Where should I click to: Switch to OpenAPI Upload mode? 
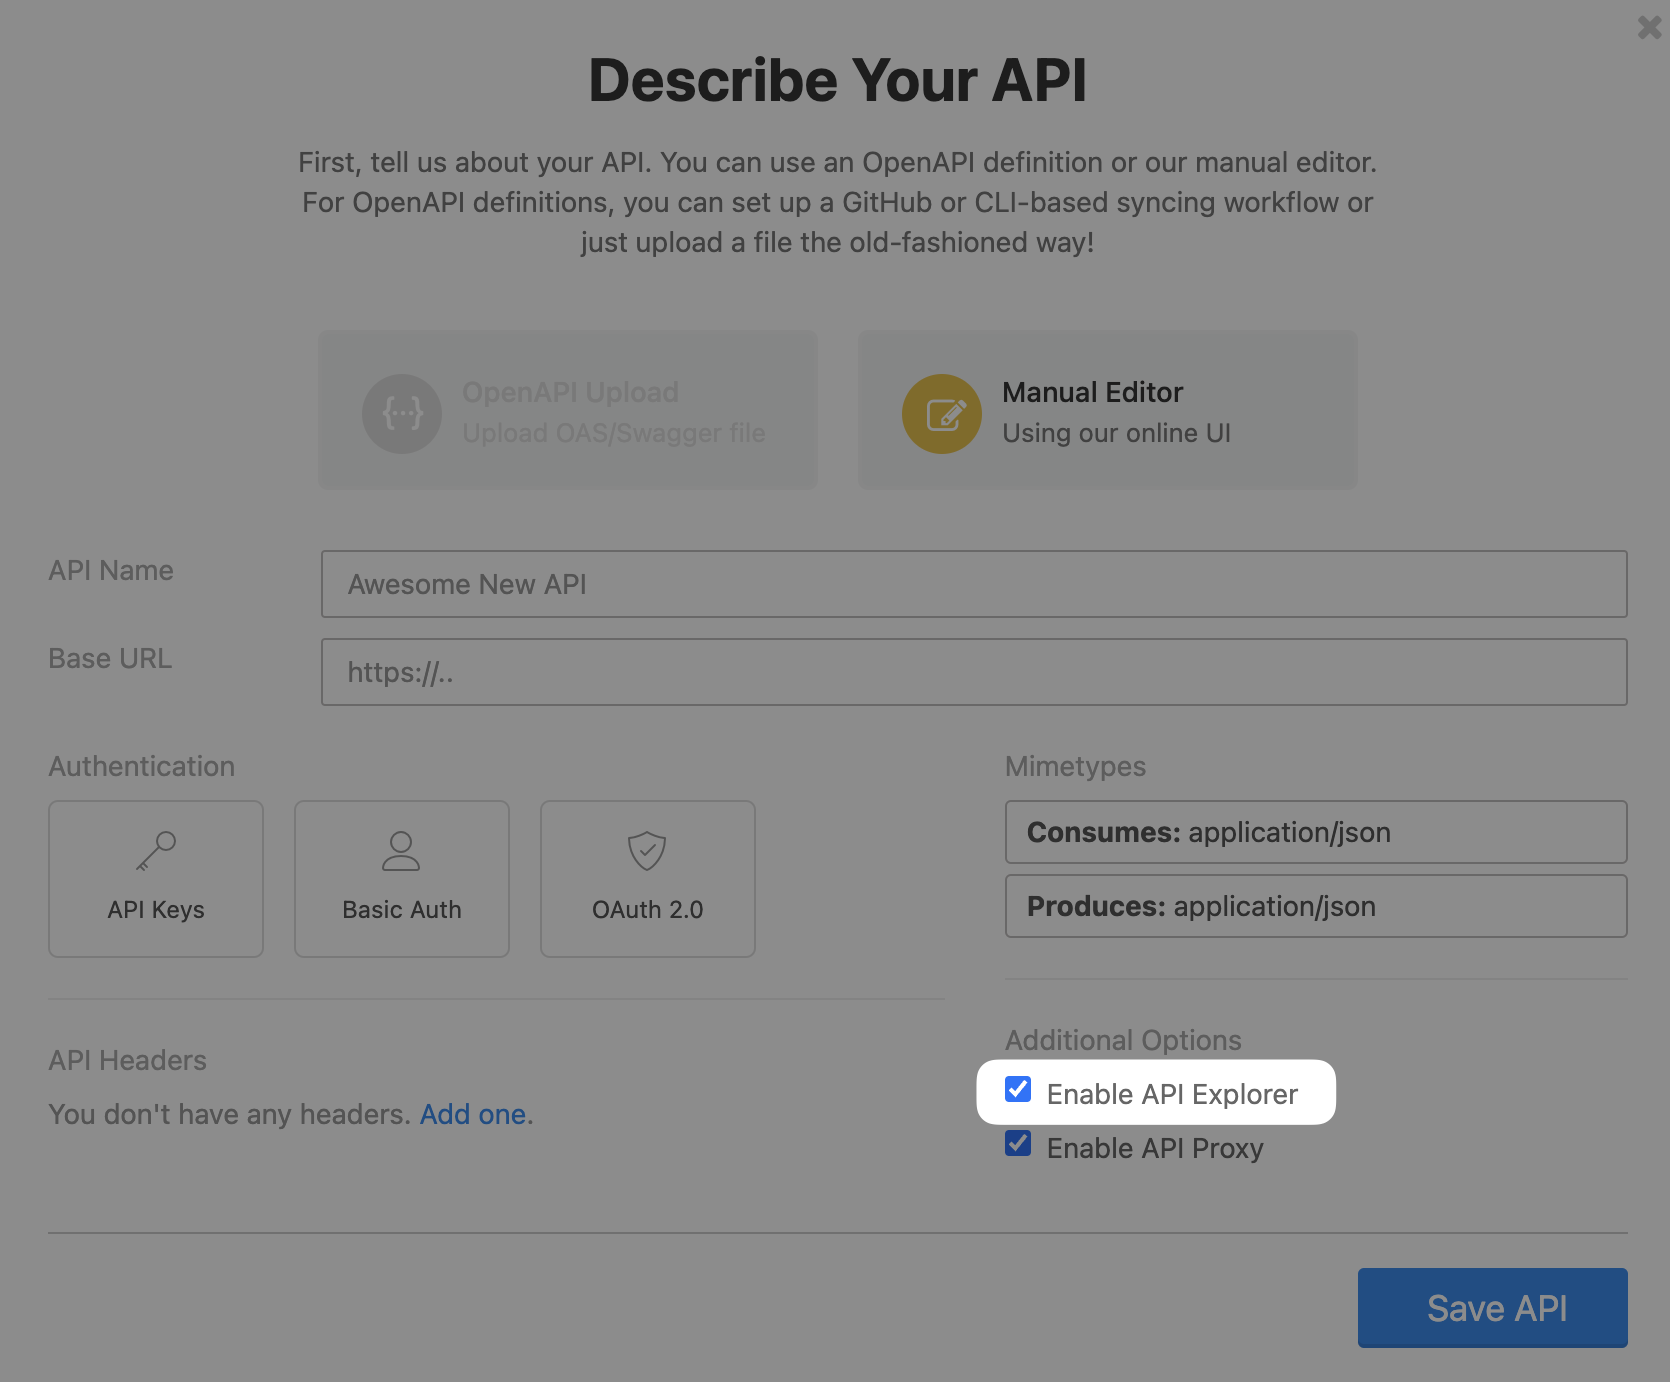tap(567, 410)
